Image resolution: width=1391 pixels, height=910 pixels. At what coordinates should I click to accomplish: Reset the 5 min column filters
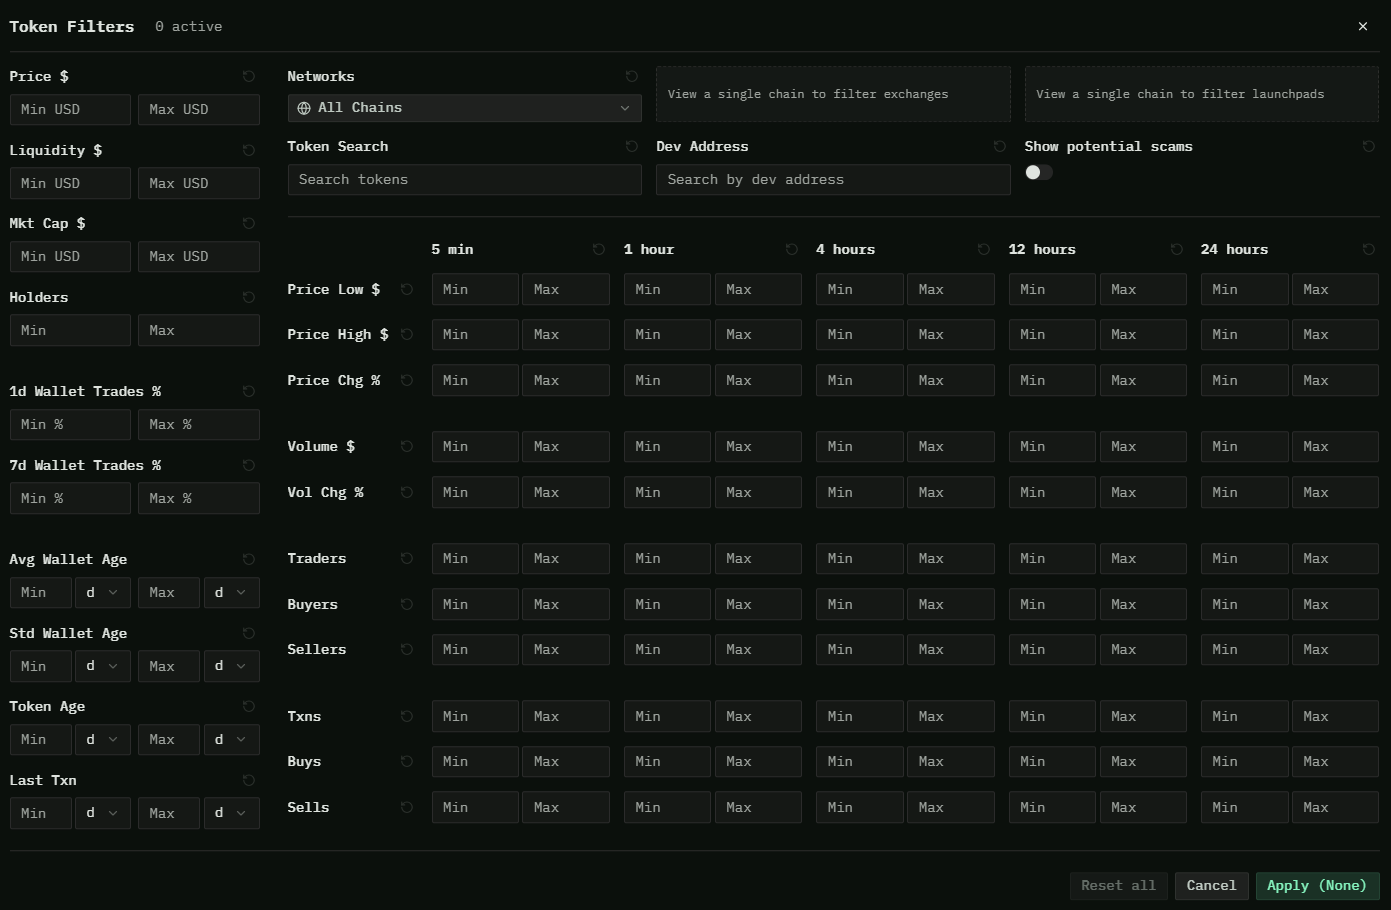[598, 250]
